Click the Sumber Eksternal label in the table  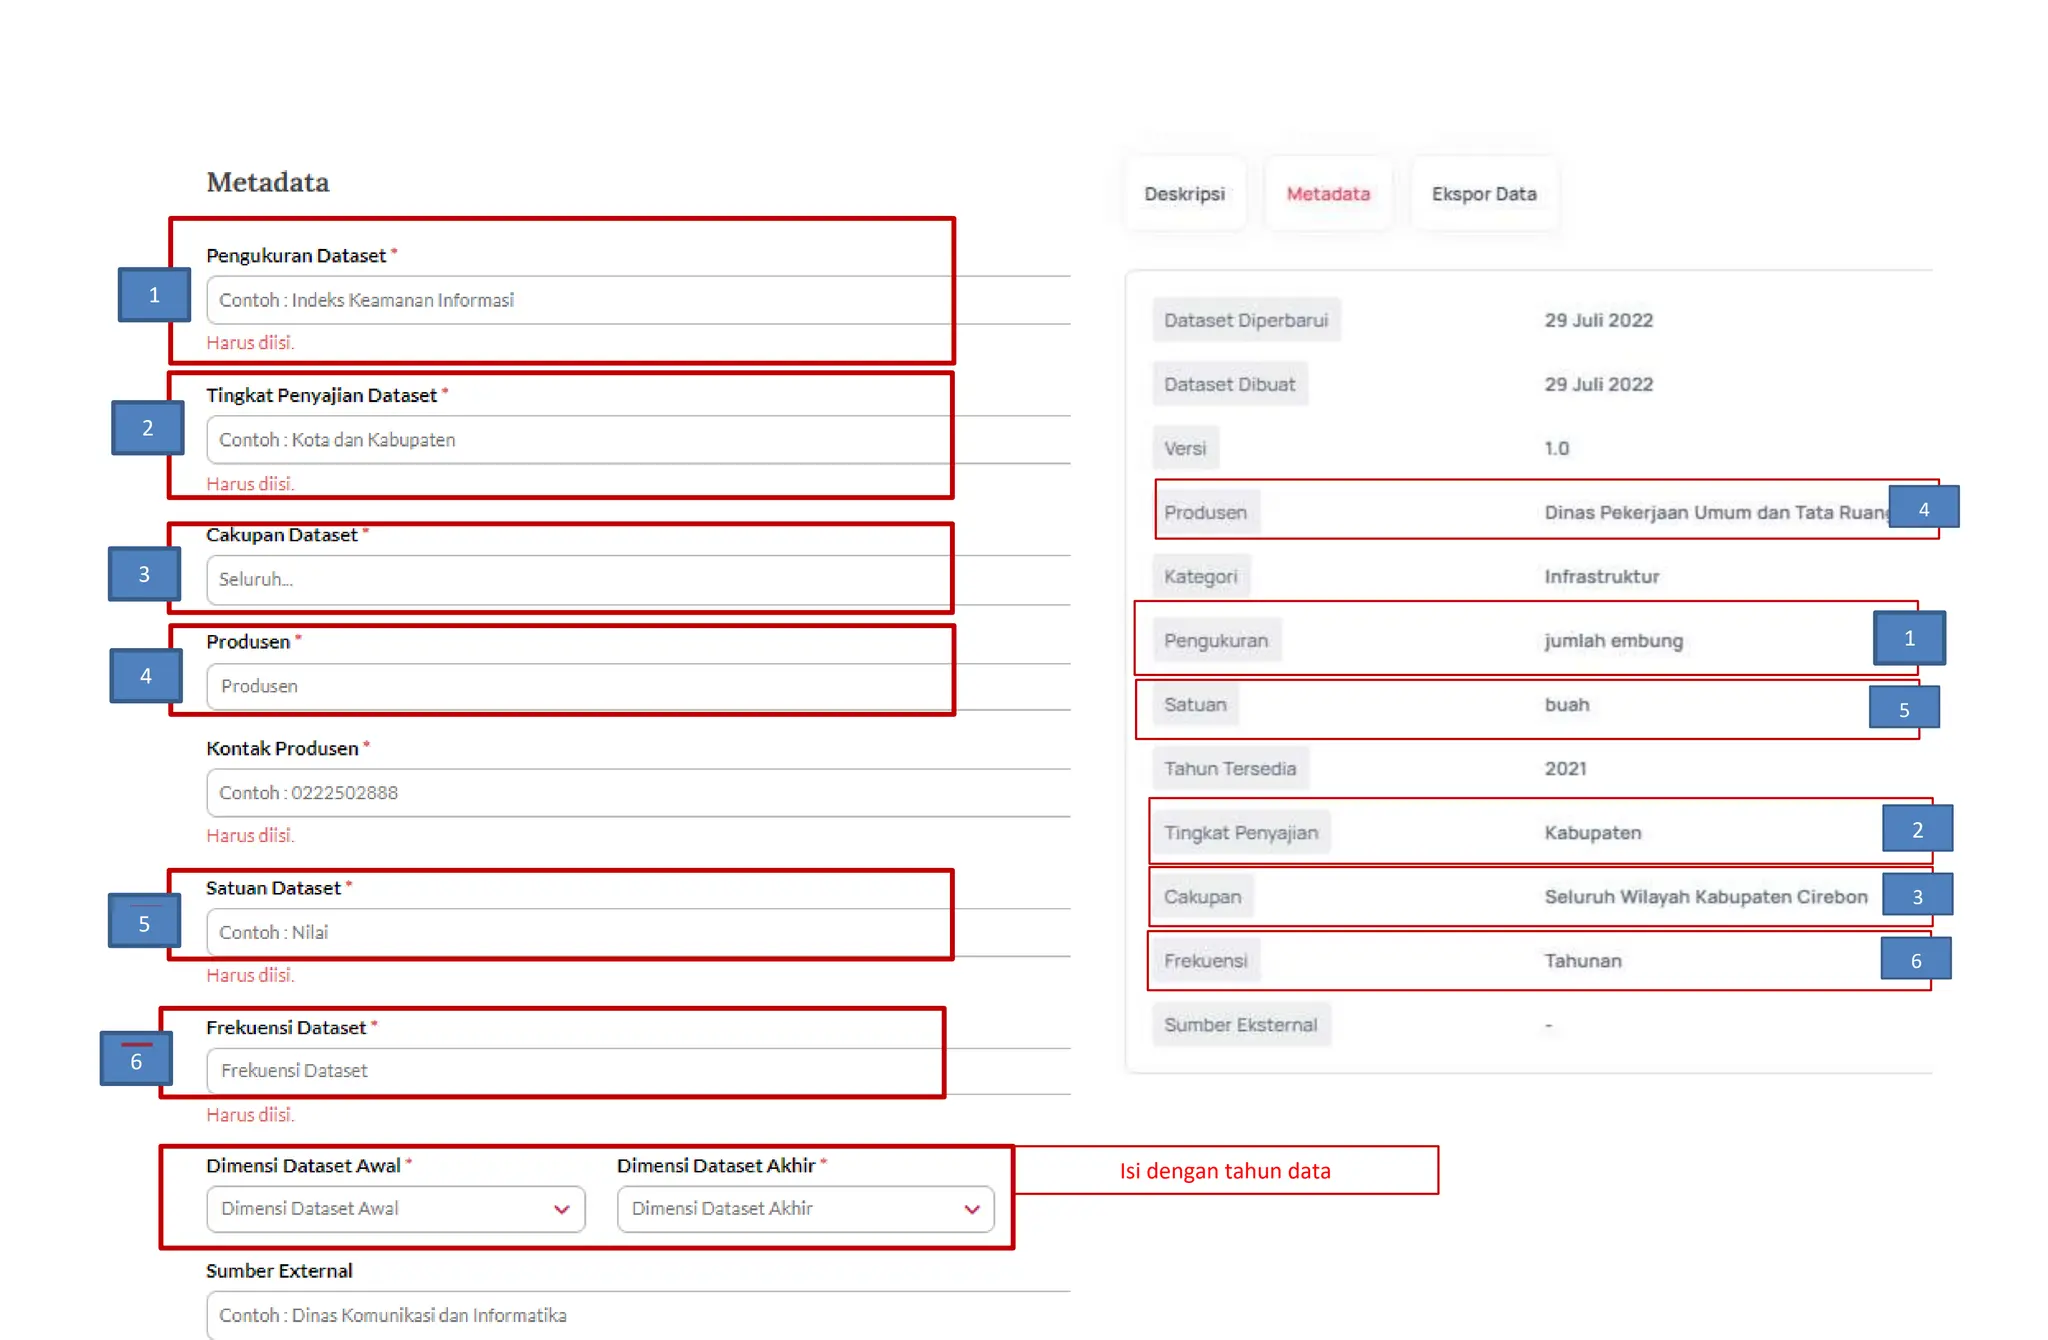1240,1025
